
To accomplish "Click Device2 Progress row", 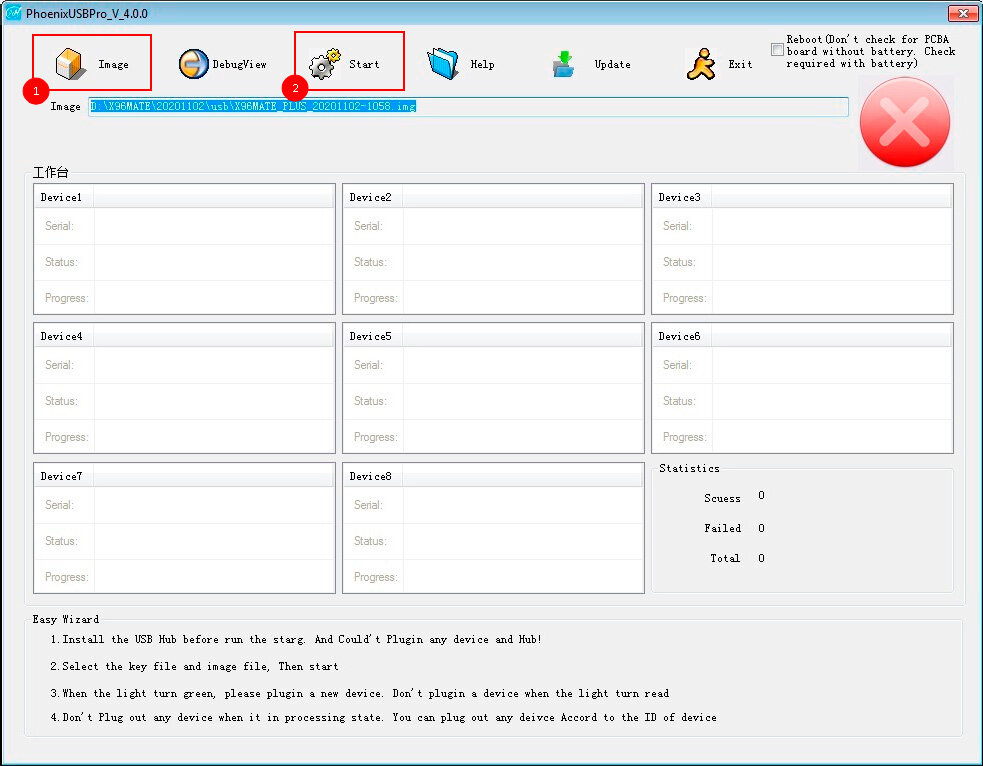I will (x=493, y=298).
